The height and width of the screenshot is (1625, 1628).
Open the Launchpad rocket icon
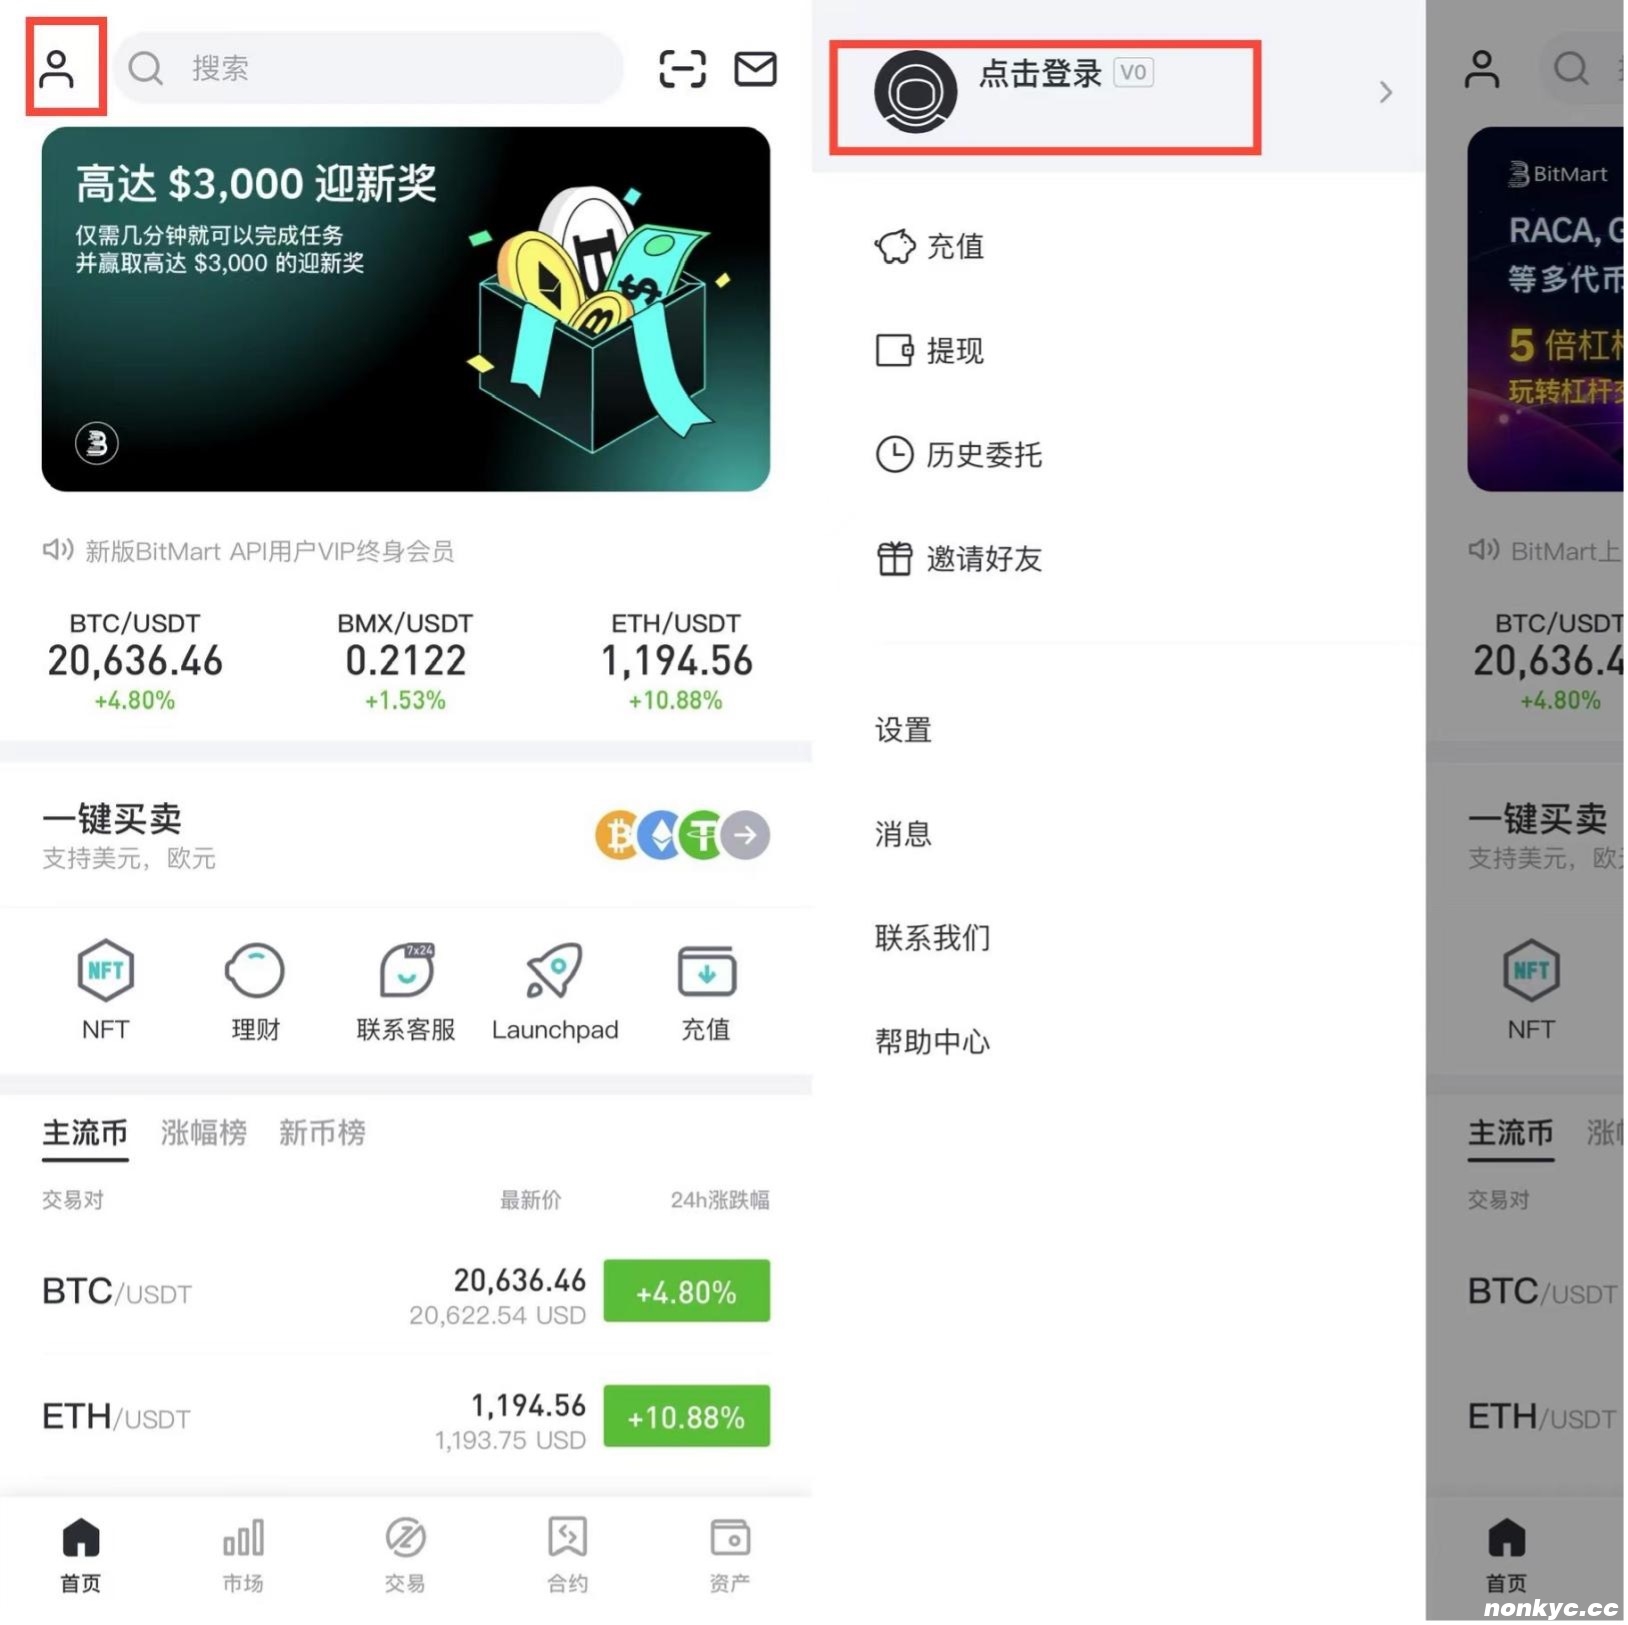(555, 970)
